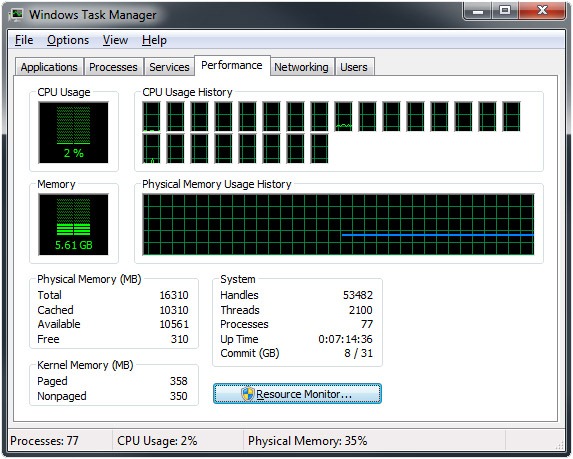Click the Total physical memory value 16310
The height and width of the screenshot is (459, 573).
(174, 295)
